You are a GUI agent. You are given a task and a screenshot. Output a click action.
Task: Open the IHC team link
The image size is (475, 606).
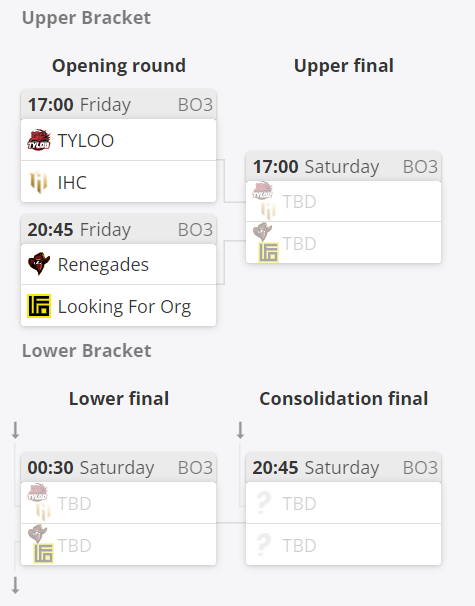[72, 182]
